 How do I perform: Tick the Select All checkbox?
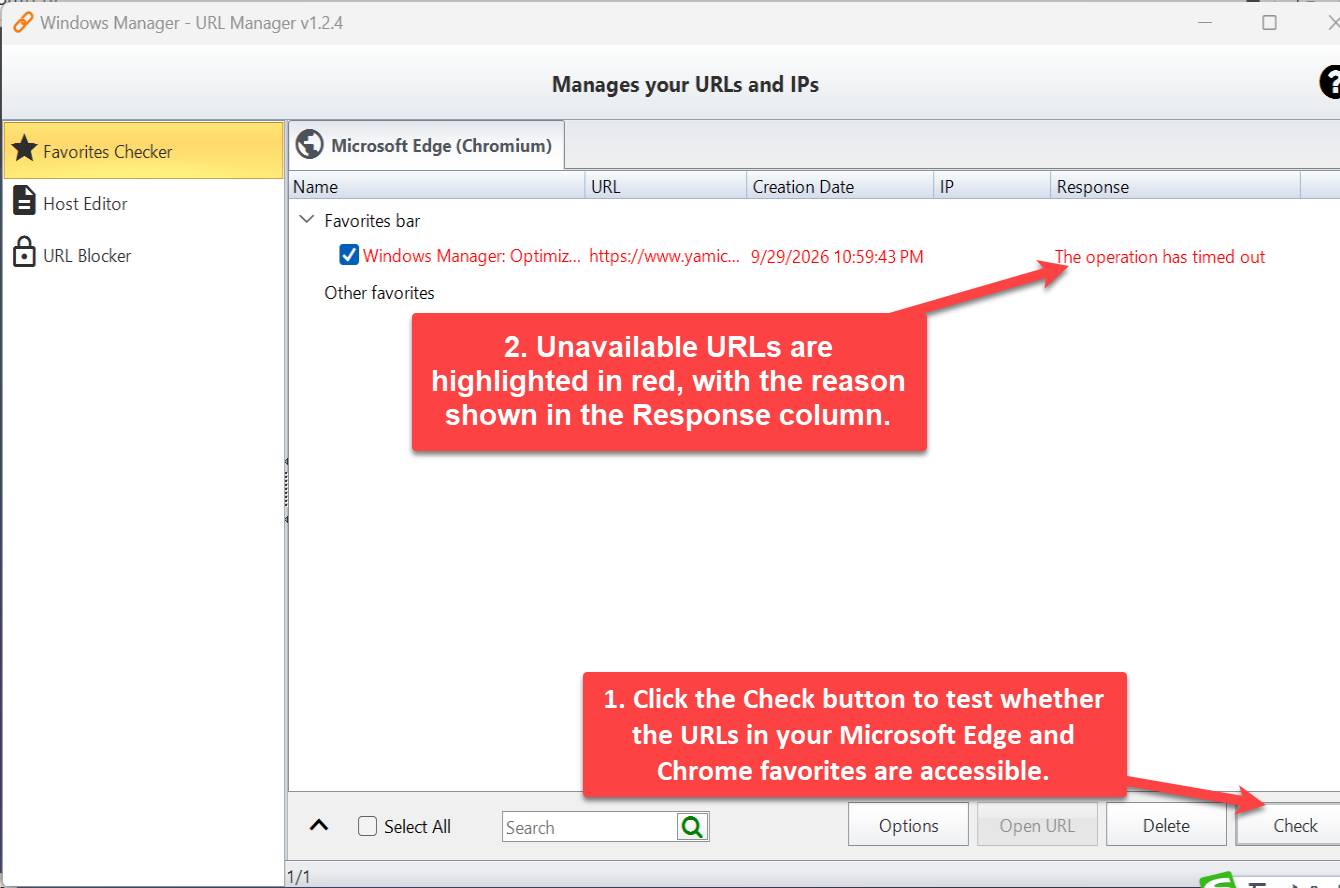[x=368, y=826]
